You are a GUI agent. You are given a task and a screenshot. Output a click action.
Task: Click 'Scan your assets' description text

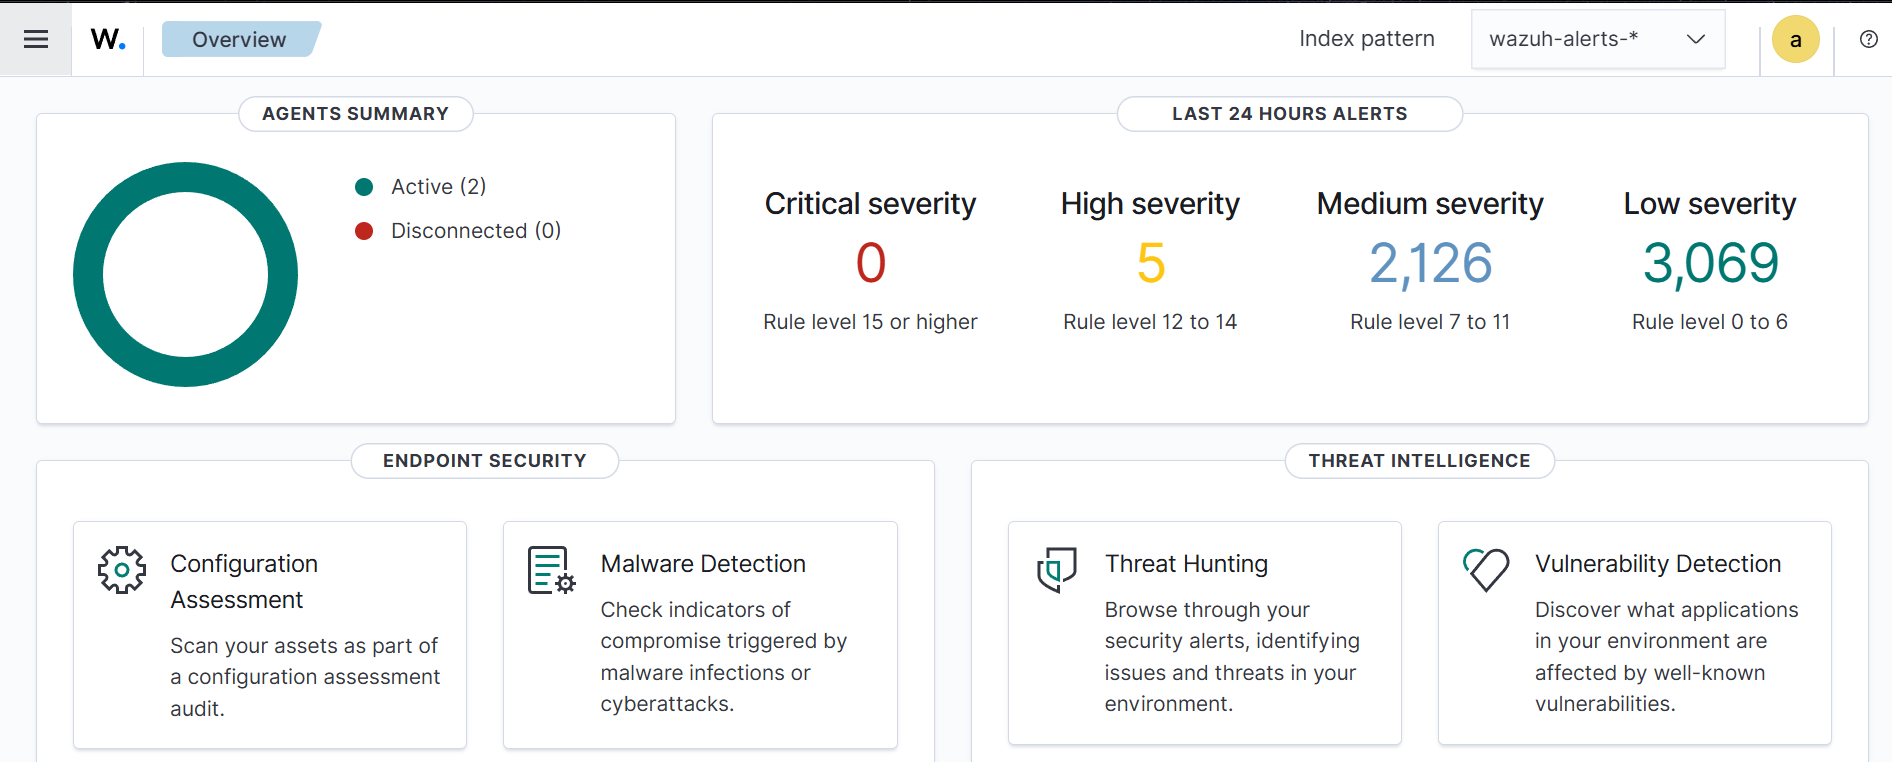(305, 677)
